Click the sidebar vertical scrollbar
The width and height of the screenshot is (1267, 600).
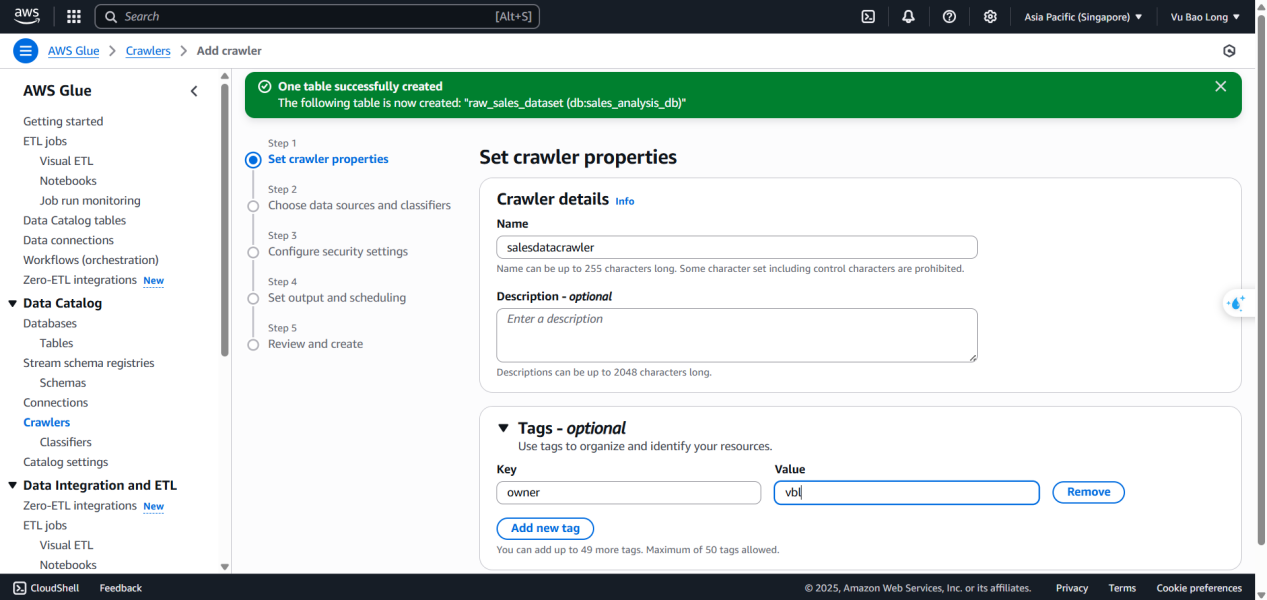click(x=224, y=220)
